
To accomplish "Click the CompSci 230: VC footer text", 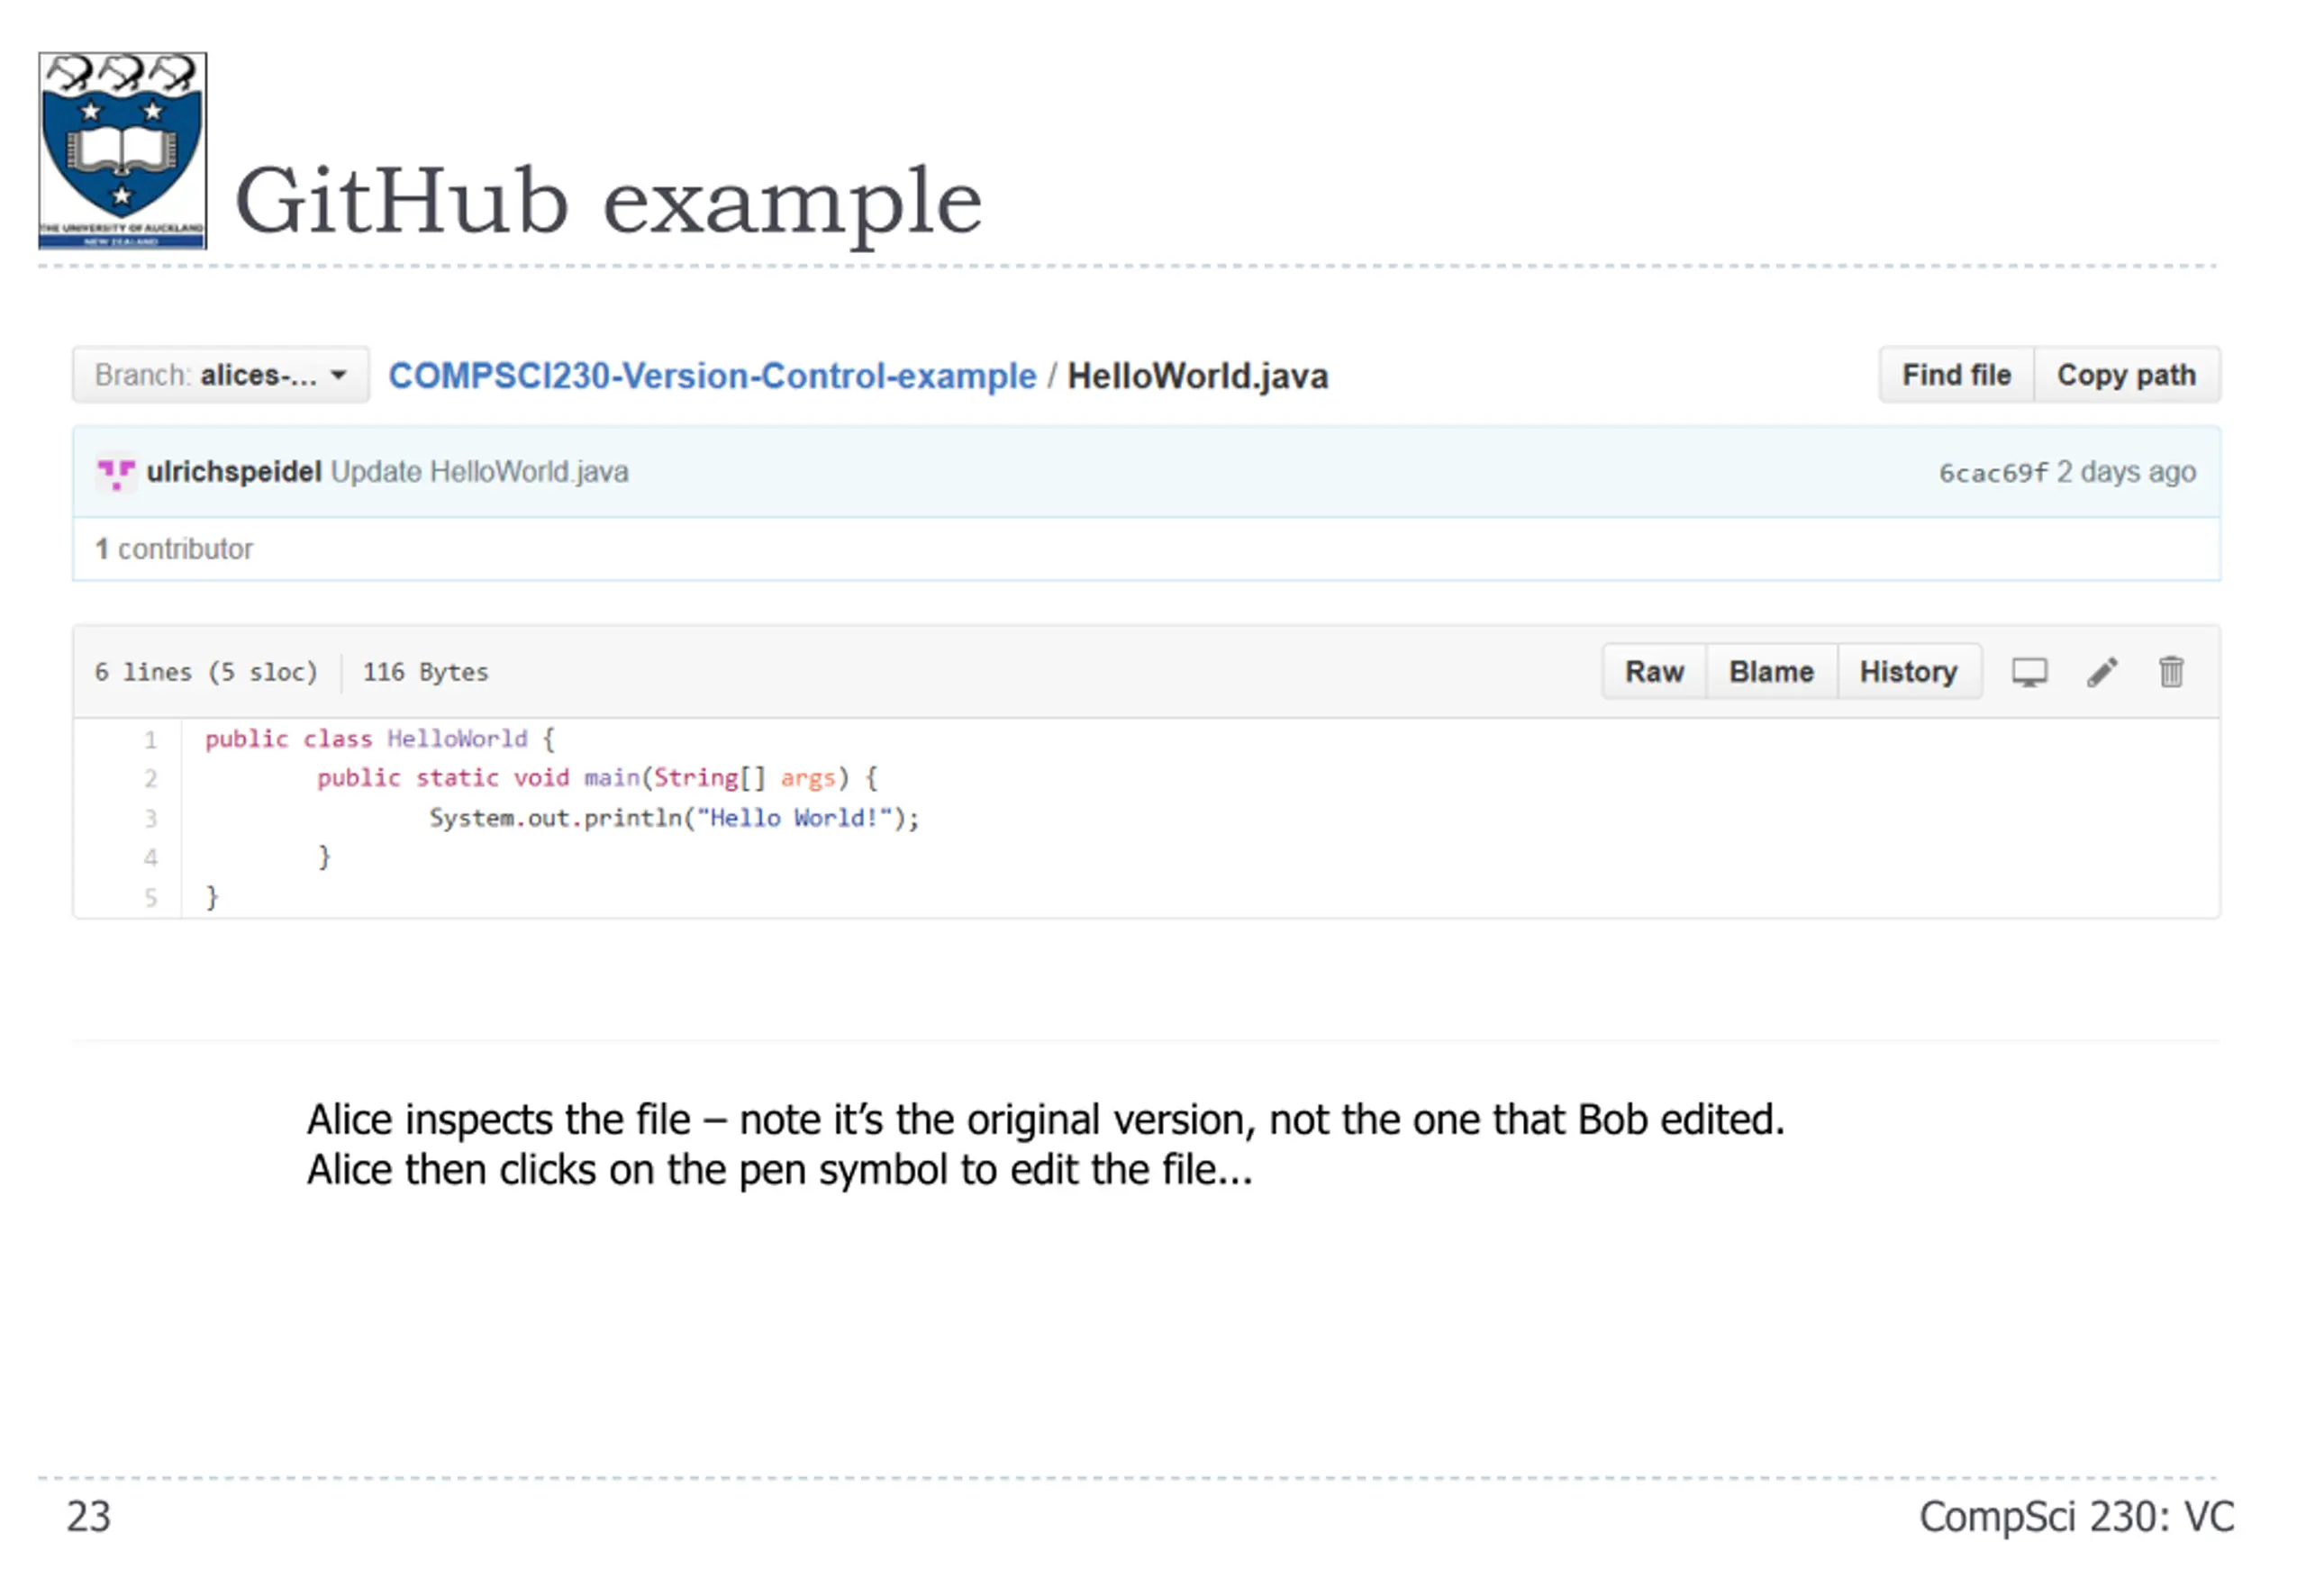I will tap(2075, 1517).
